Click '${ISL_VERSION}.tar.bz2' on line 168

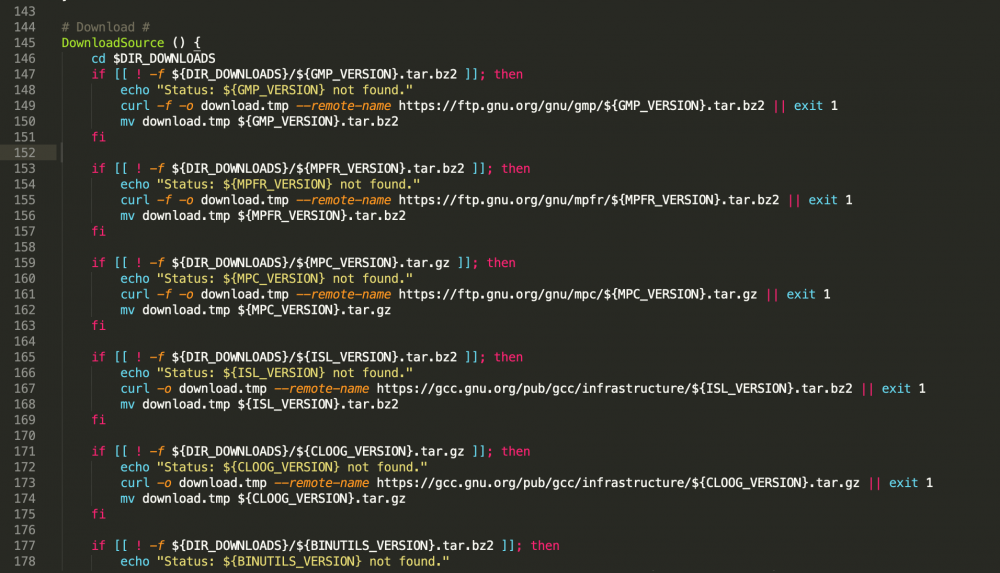pyautogui.click(x=318, y=405)
